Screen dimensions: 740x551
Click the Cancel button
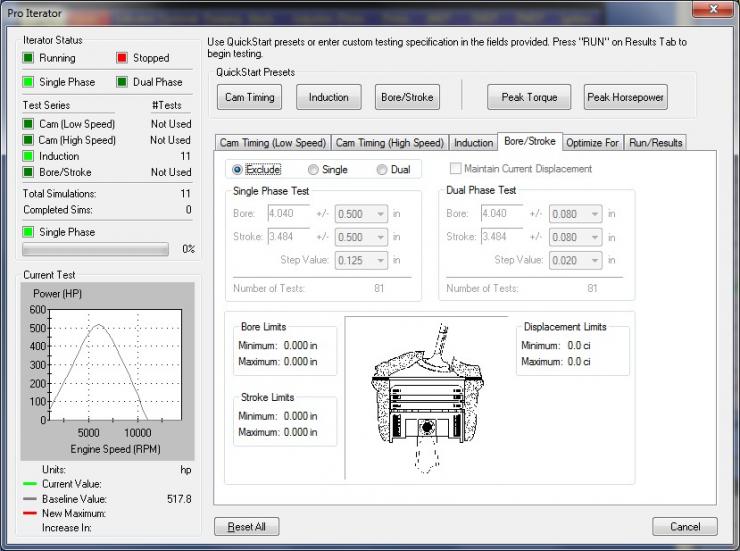(x=685, y=526)
